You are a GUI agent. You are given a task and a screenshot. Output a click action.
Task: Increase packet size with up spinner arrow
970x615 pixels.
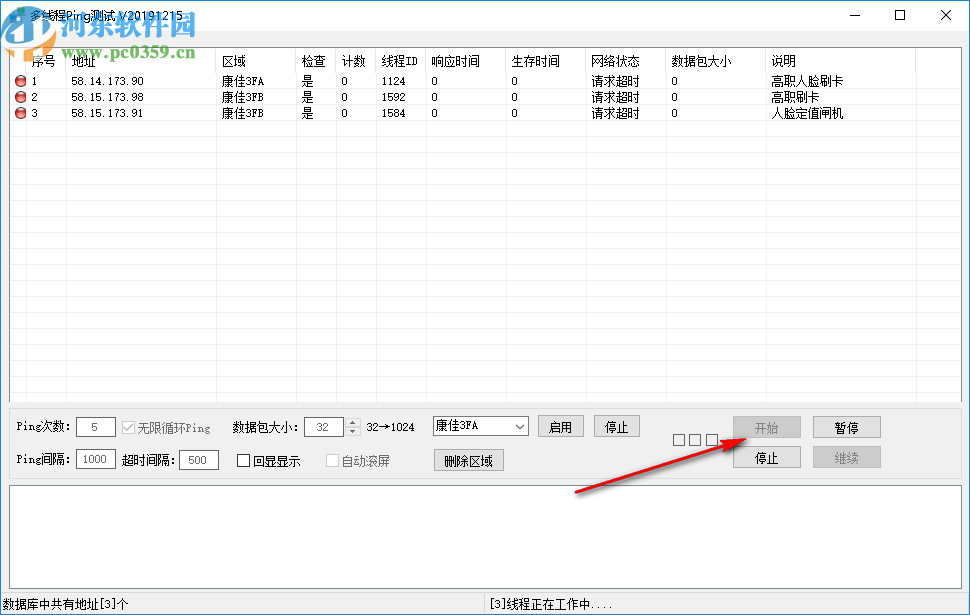pyautogui.click(x=353, y=423)
